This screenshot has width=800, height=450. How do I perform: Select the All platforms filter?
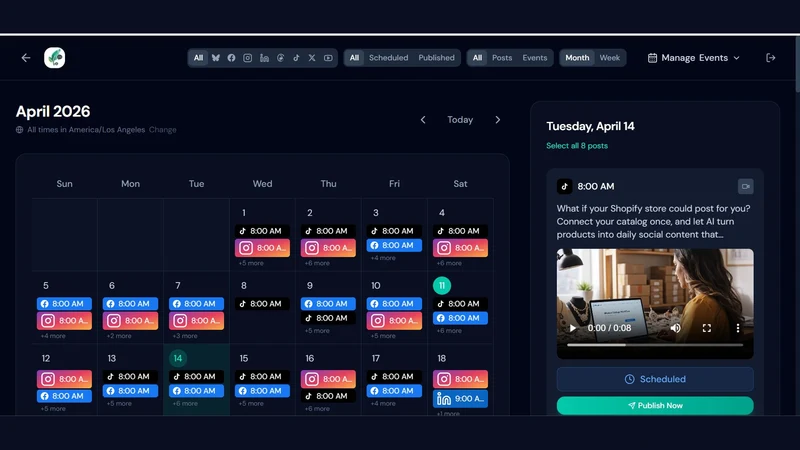198,58
